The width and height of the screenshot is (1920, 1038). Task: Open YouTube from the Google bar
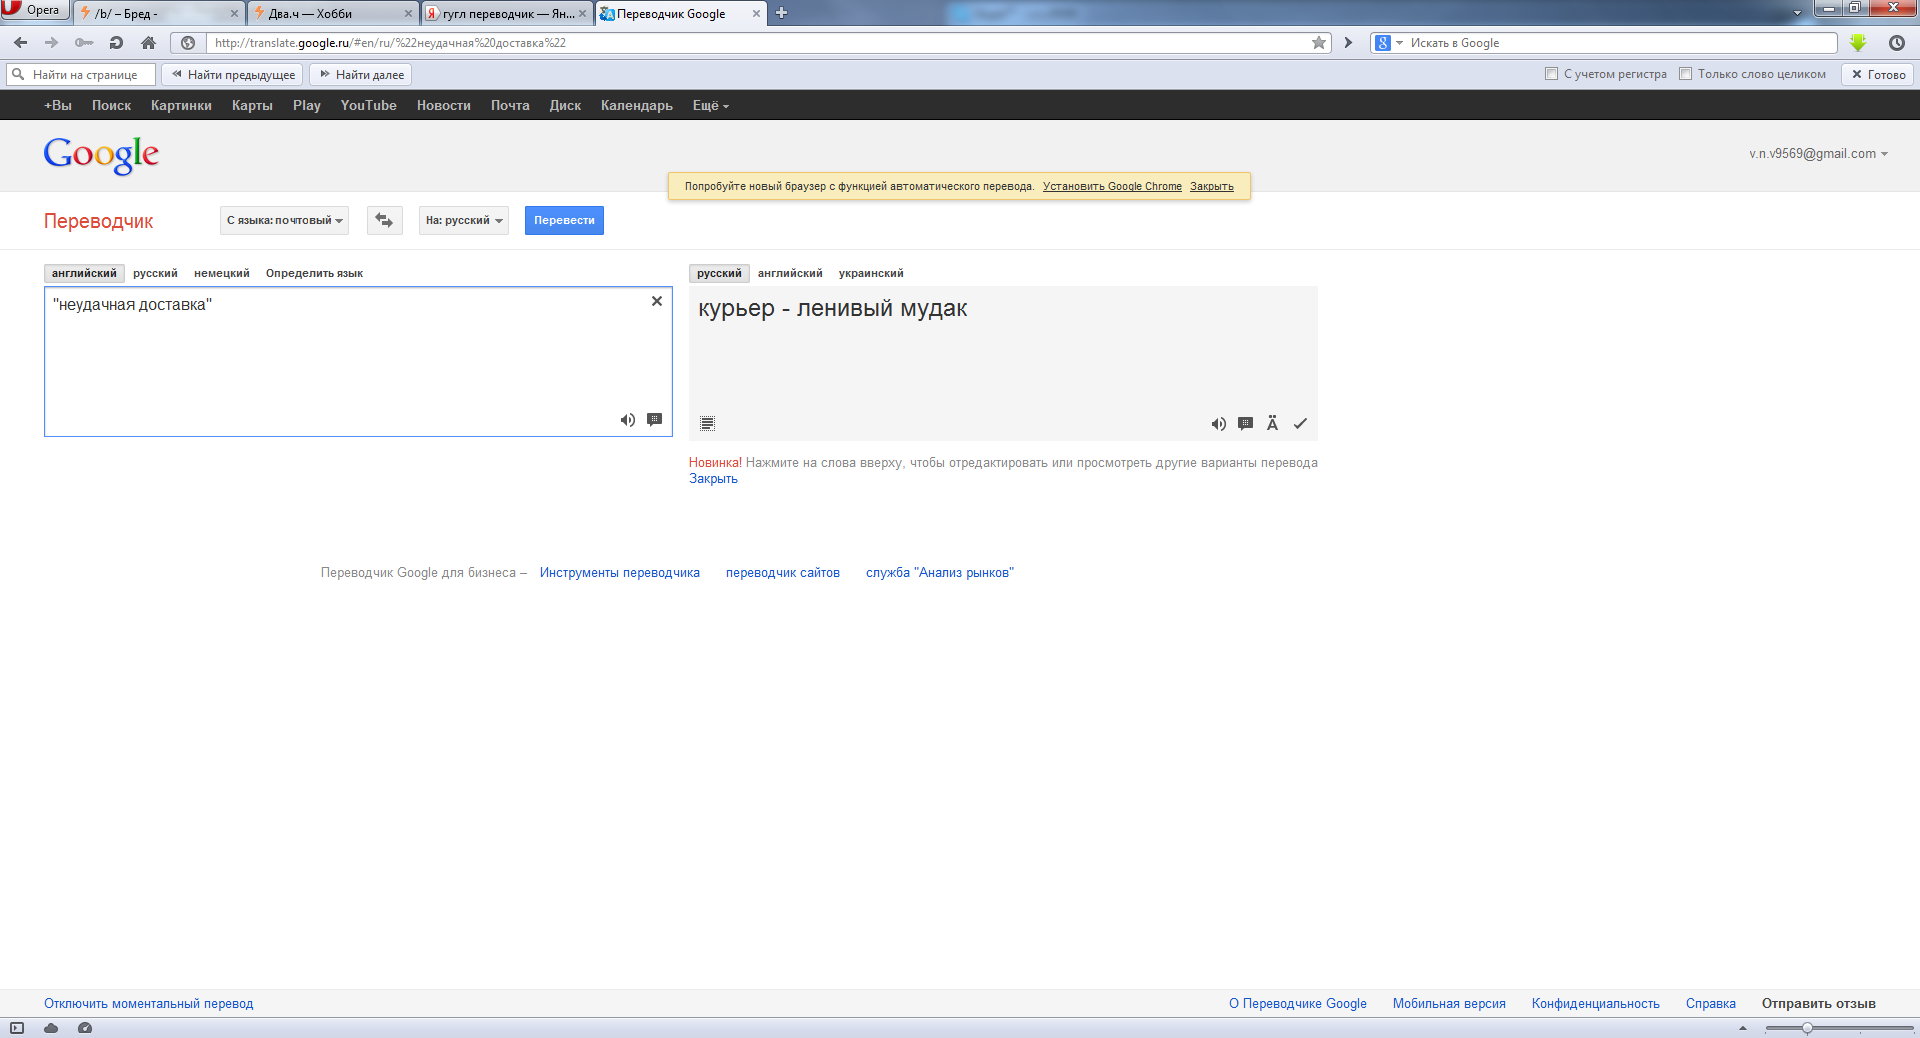368,106
